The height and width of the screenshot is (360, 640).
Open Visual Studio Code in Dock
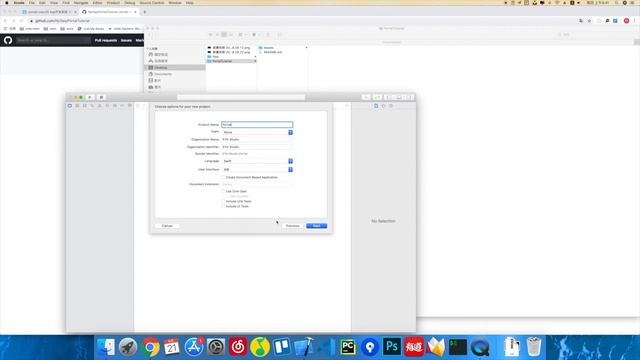tap(326, 347)
